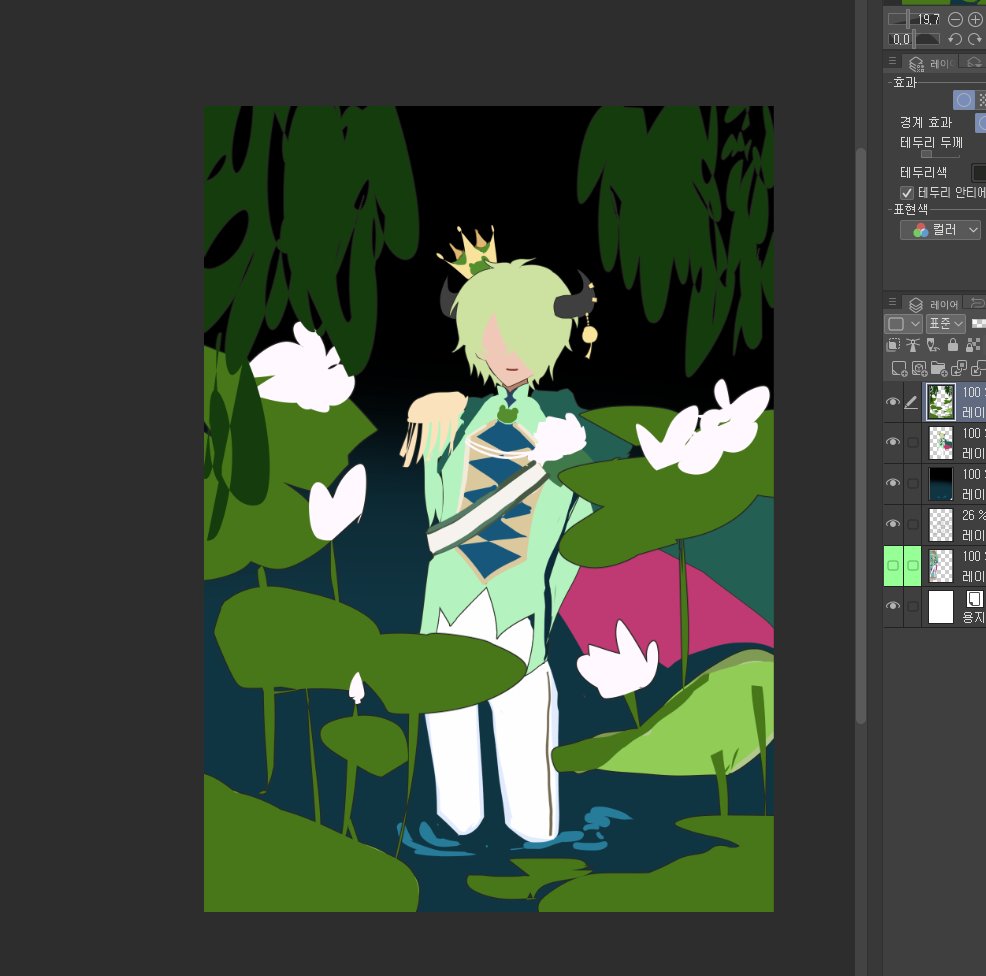
Task: Open the 컬러 expression color dropdown
Action: click(x=940, y=230)
